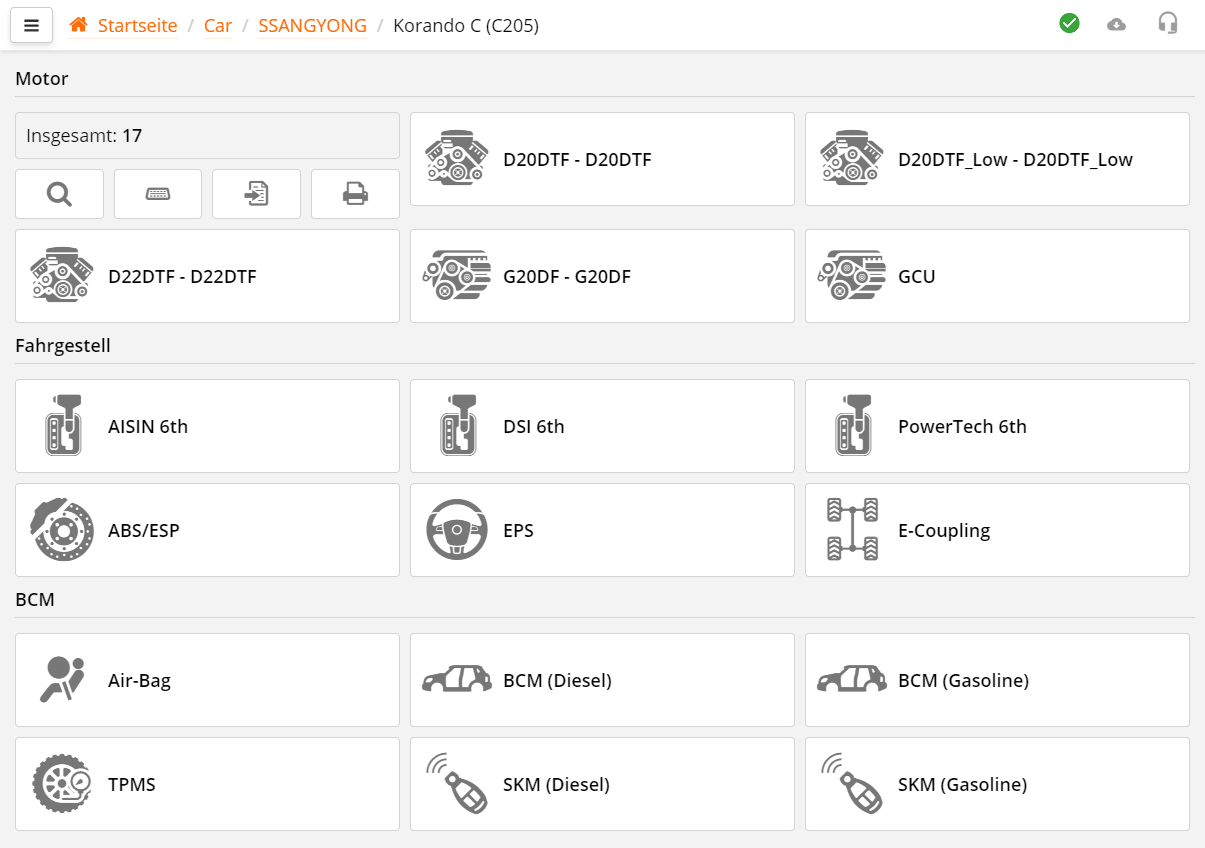Click the home icon in breadcrumb
This screenshot has width=1205, height=848.
pyautogui.click(x=78, y=25)
